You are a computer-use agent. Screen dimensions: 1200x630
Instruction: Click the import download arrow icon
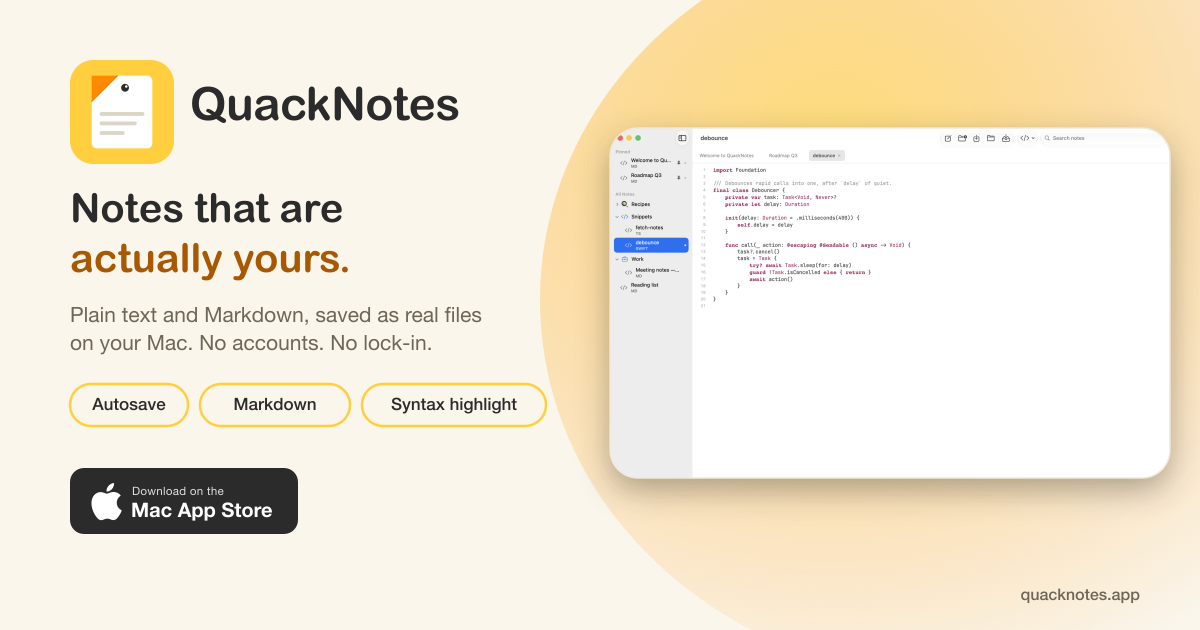click(976, 138)
